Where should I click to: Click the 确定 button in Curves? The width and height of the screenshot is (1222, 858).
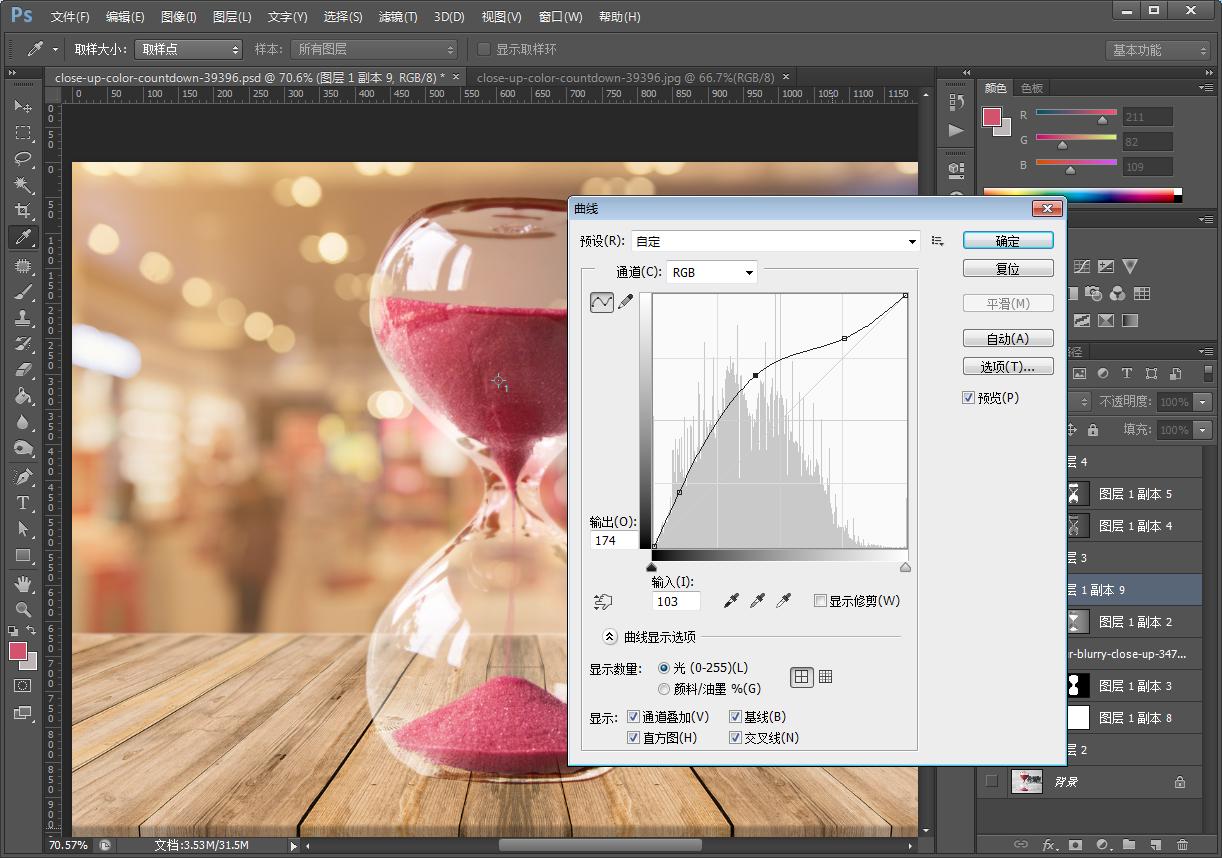(1008, 241)
